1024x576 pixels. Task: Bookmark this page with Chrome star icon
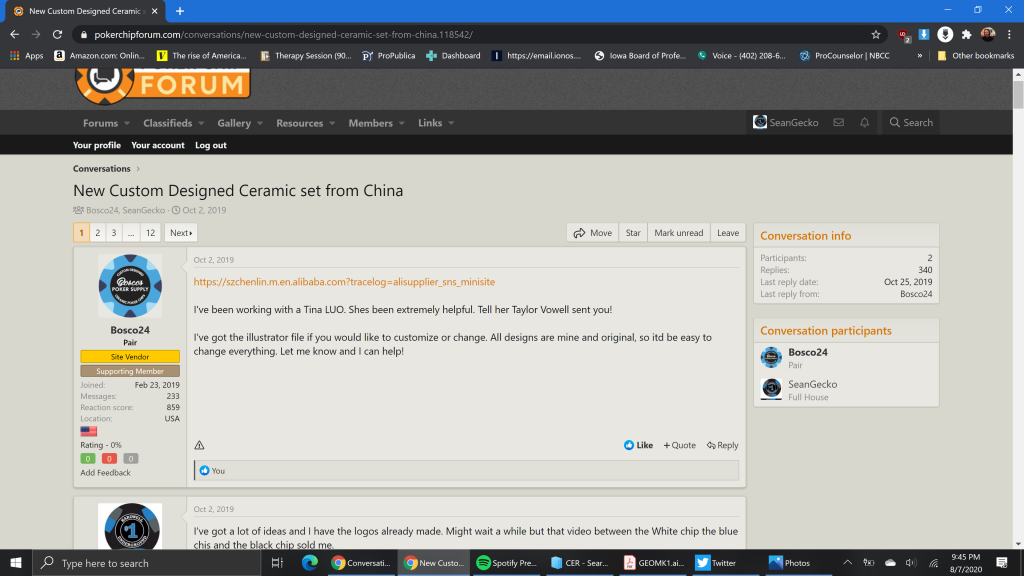click(876, 34)
